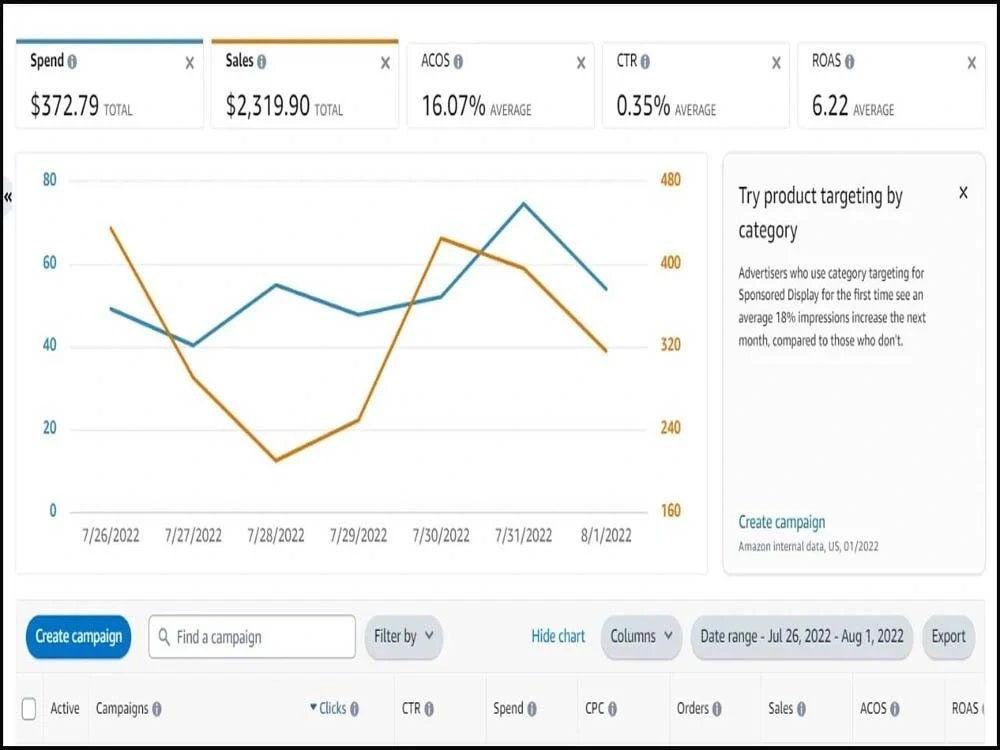The image size is (1000, 750).
Task: Sort by the Active column header
Action: pyautogui.click(x=65, y=709)
